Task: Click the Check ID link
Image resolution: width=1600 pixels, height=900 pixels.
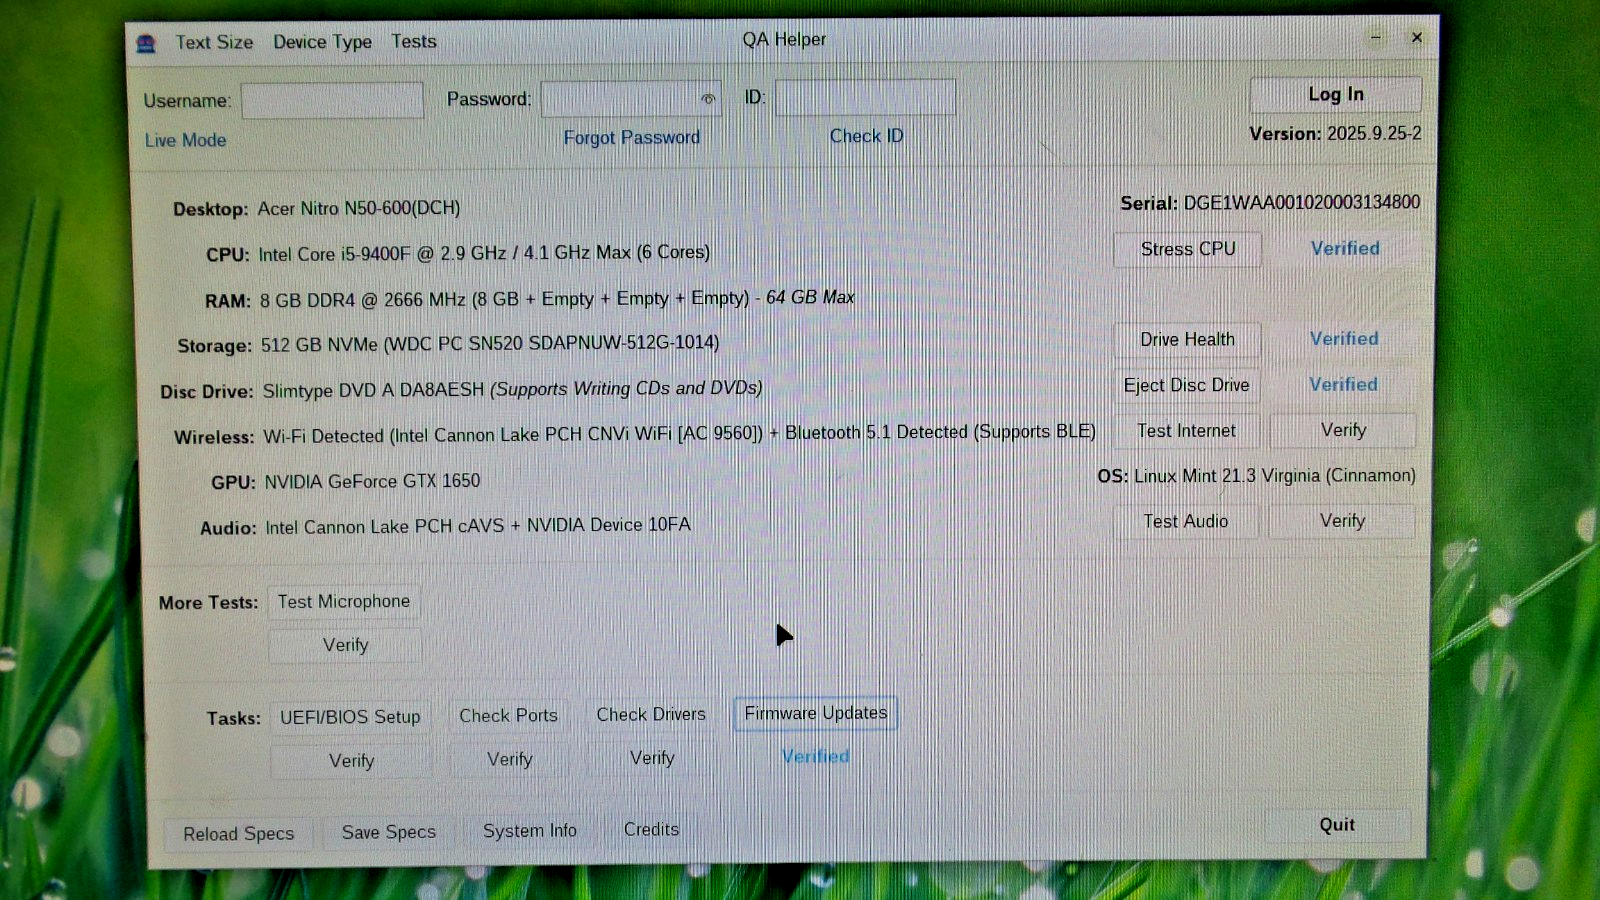Action: tap(866, 136)
